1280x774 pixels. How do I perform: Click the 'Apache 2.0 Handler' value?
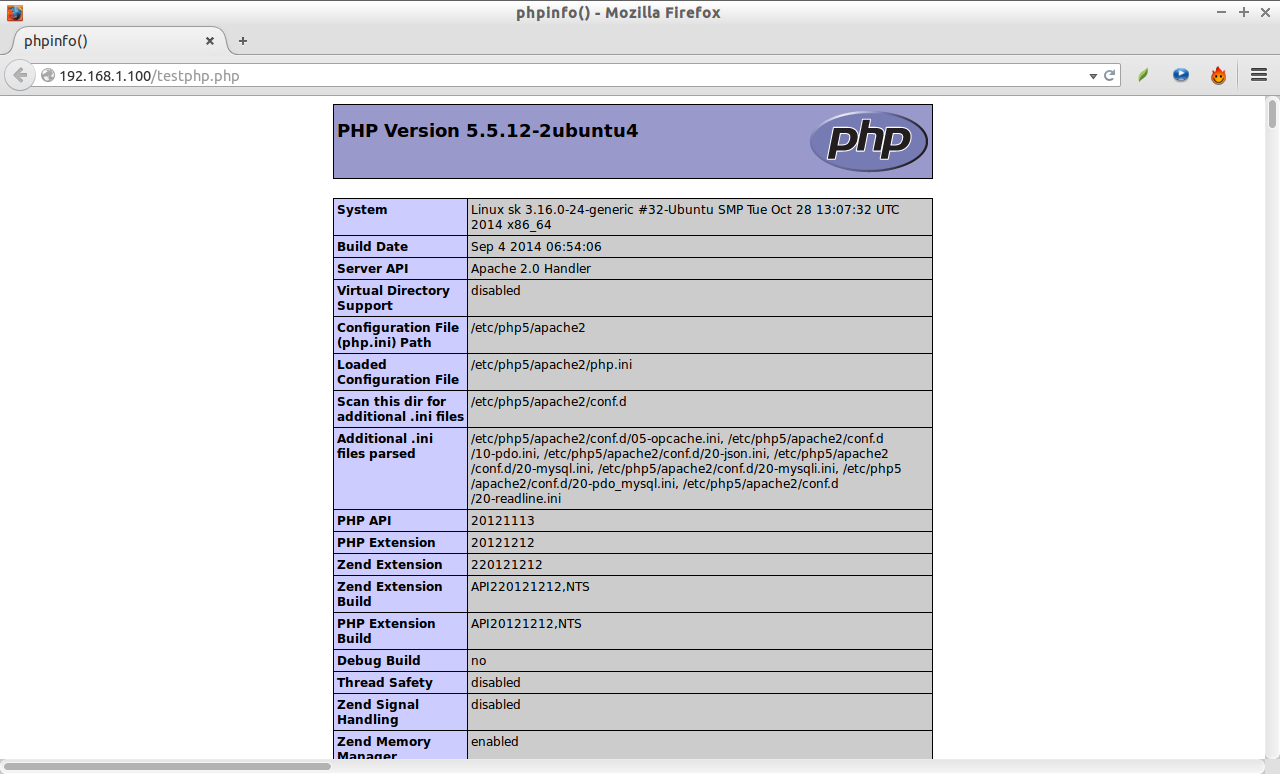click(x=531, y=269)
